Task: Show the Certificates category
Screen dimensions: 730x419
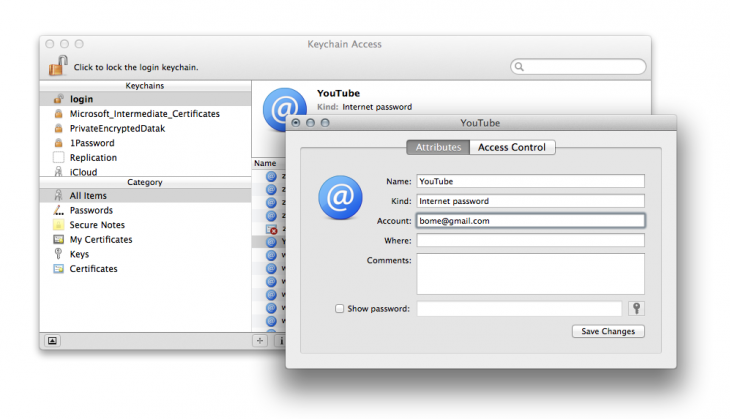Action: (145, 269)
